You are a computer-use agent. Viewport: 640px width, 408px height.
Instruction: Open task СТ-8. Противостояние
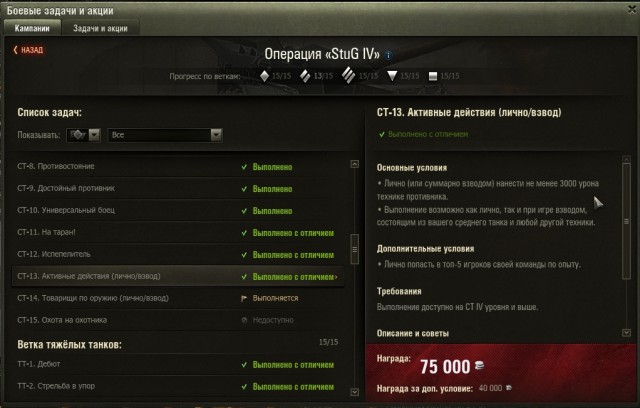178,166
